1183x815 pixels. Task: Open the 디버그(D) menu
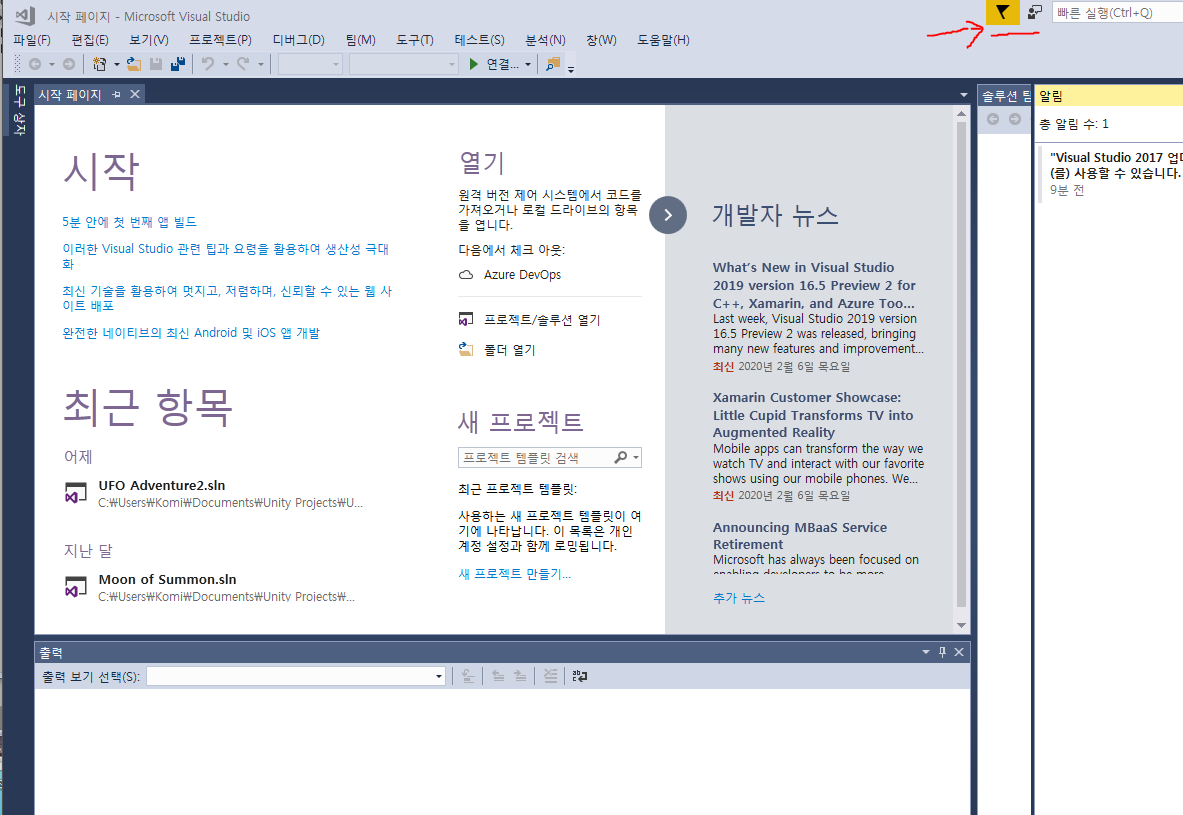[299, 40]
